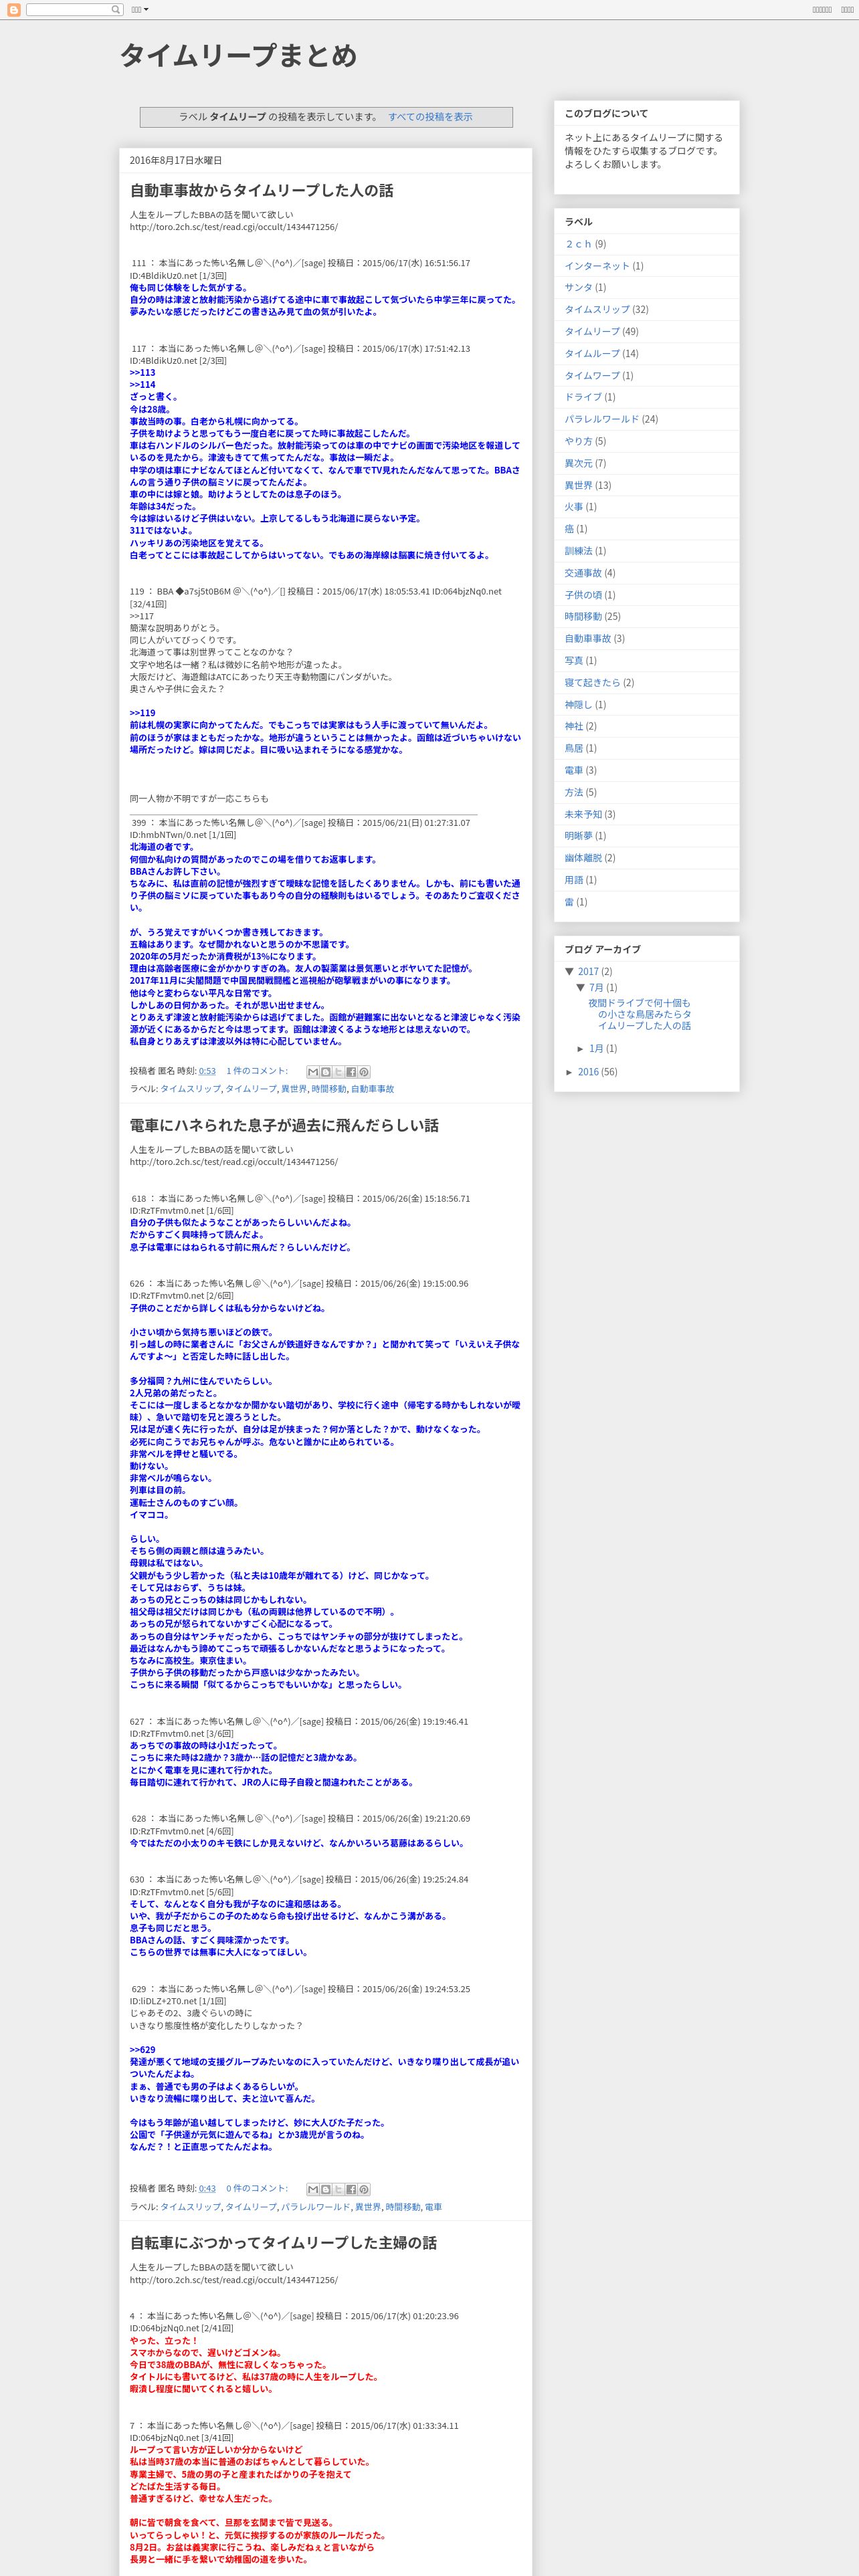This screenshot has height=2576, width=859.
Task: Select sidebar label タイムリープ (49)
Action: pos(592,332)
